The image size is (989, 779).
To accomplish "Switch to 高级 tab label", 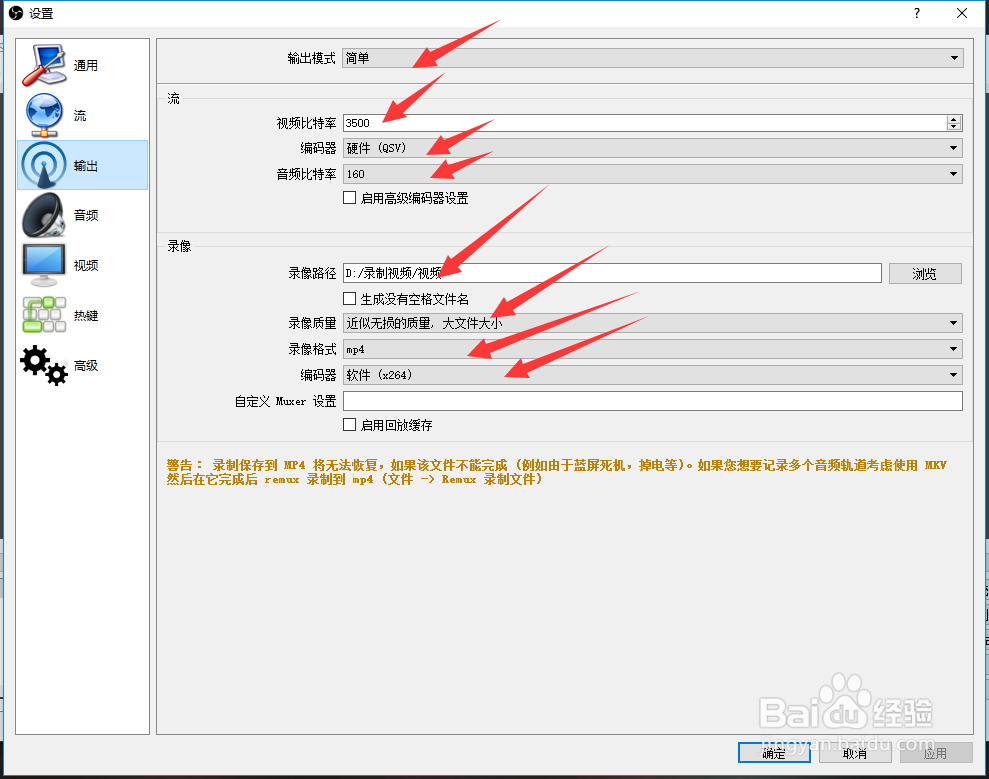I will click(x=86, y=365).
